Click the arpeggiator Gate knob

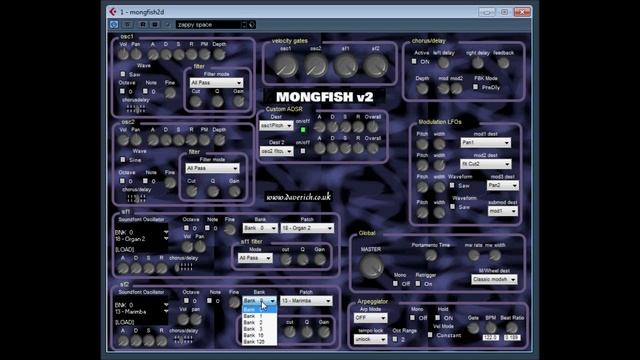[473, 327]
